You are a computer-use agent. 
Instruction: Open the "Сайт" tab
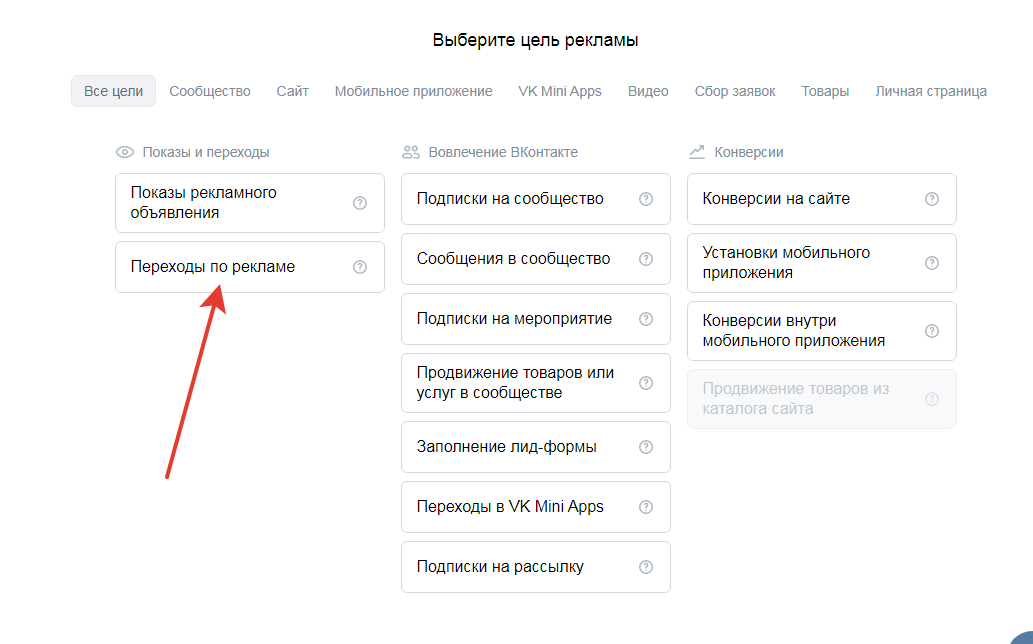click(x=292, y=90)
